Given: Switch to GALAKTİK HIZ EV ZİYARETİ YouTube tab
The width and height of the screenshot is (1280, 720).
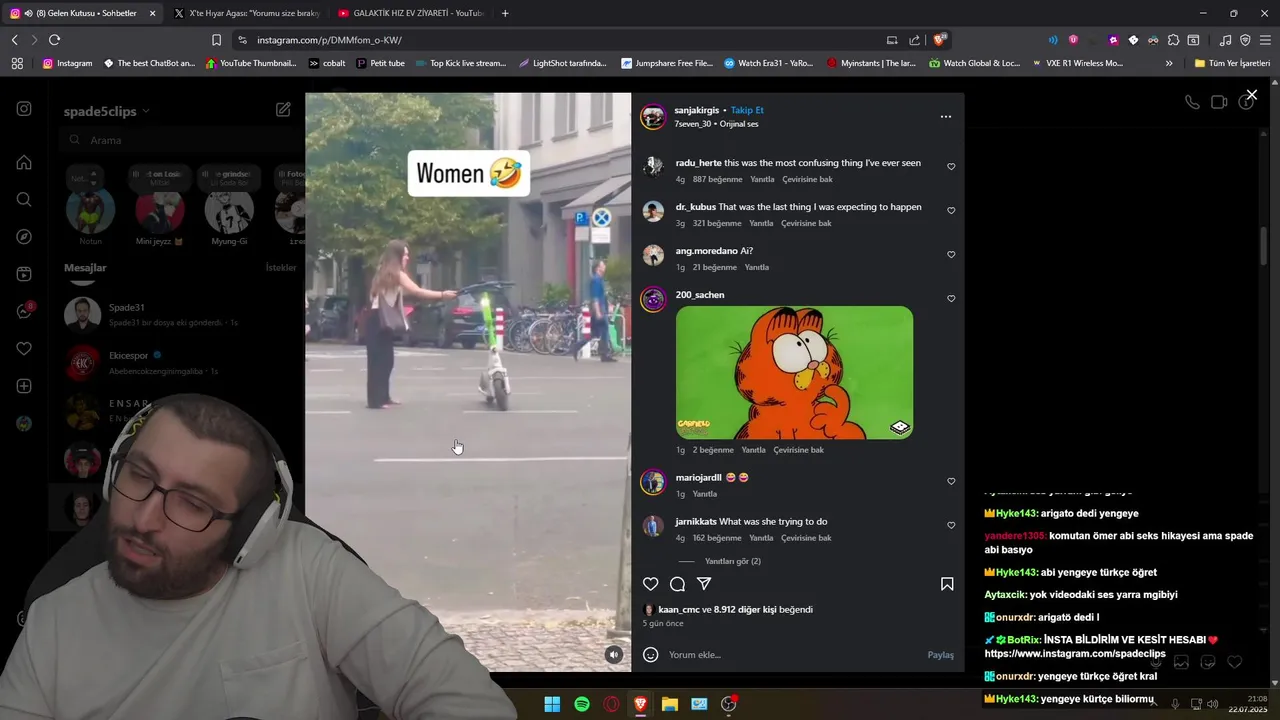Looking at the screenshot, I should tap(410, 13).
